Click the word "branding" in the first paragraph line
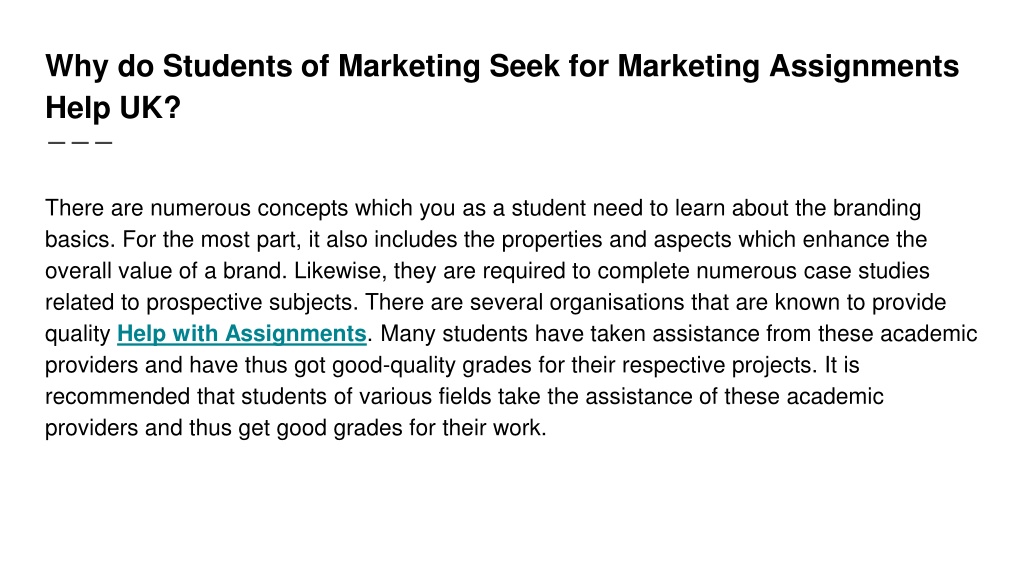The width and height of the screenshot is (1024, 576). (x=876, y=208)
